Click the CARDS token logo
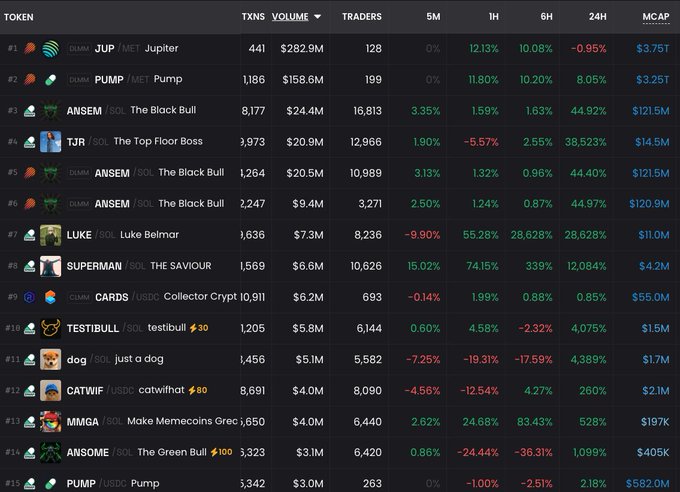The width and height of the screenshot is (680, 492). (x=51, y=297)
